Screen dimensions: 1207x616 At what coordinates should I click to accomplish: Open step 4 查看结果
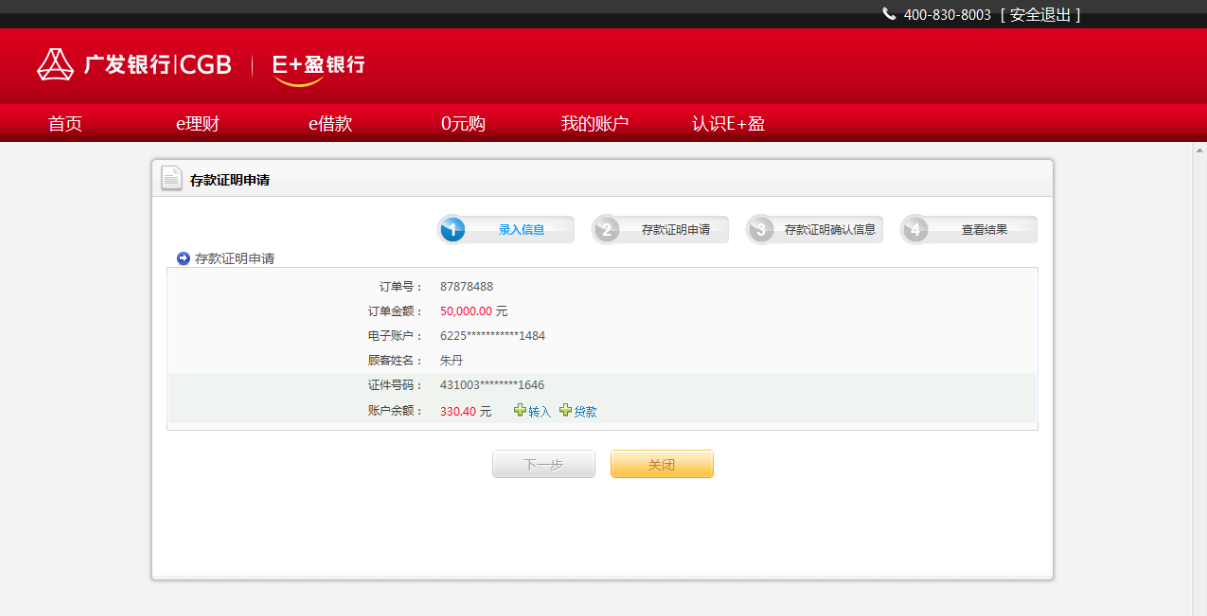[x=969, y=230]
